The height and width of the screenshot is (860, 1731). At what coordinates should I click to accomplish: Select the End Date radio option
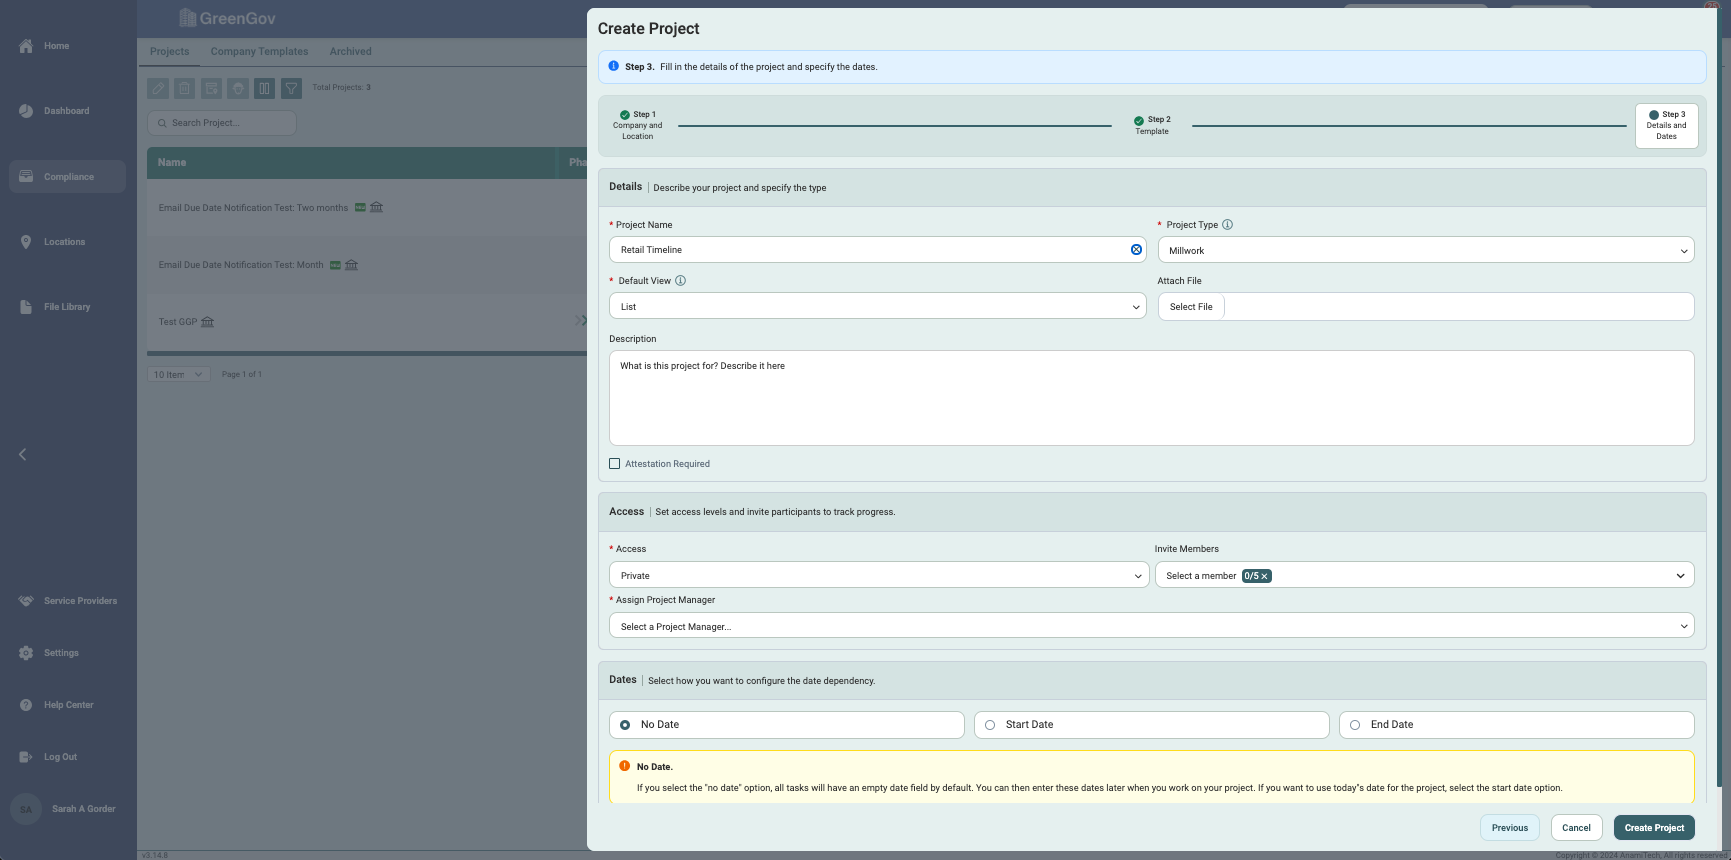(1355, 725)
